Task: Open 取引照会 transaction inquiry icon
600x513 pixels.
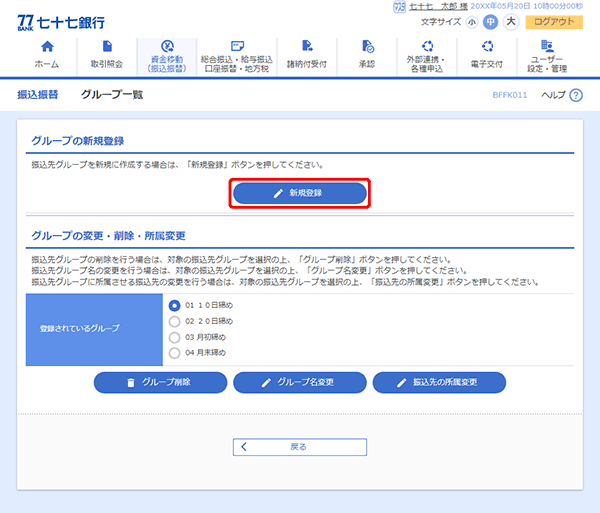Action: [x=107, y=47]
